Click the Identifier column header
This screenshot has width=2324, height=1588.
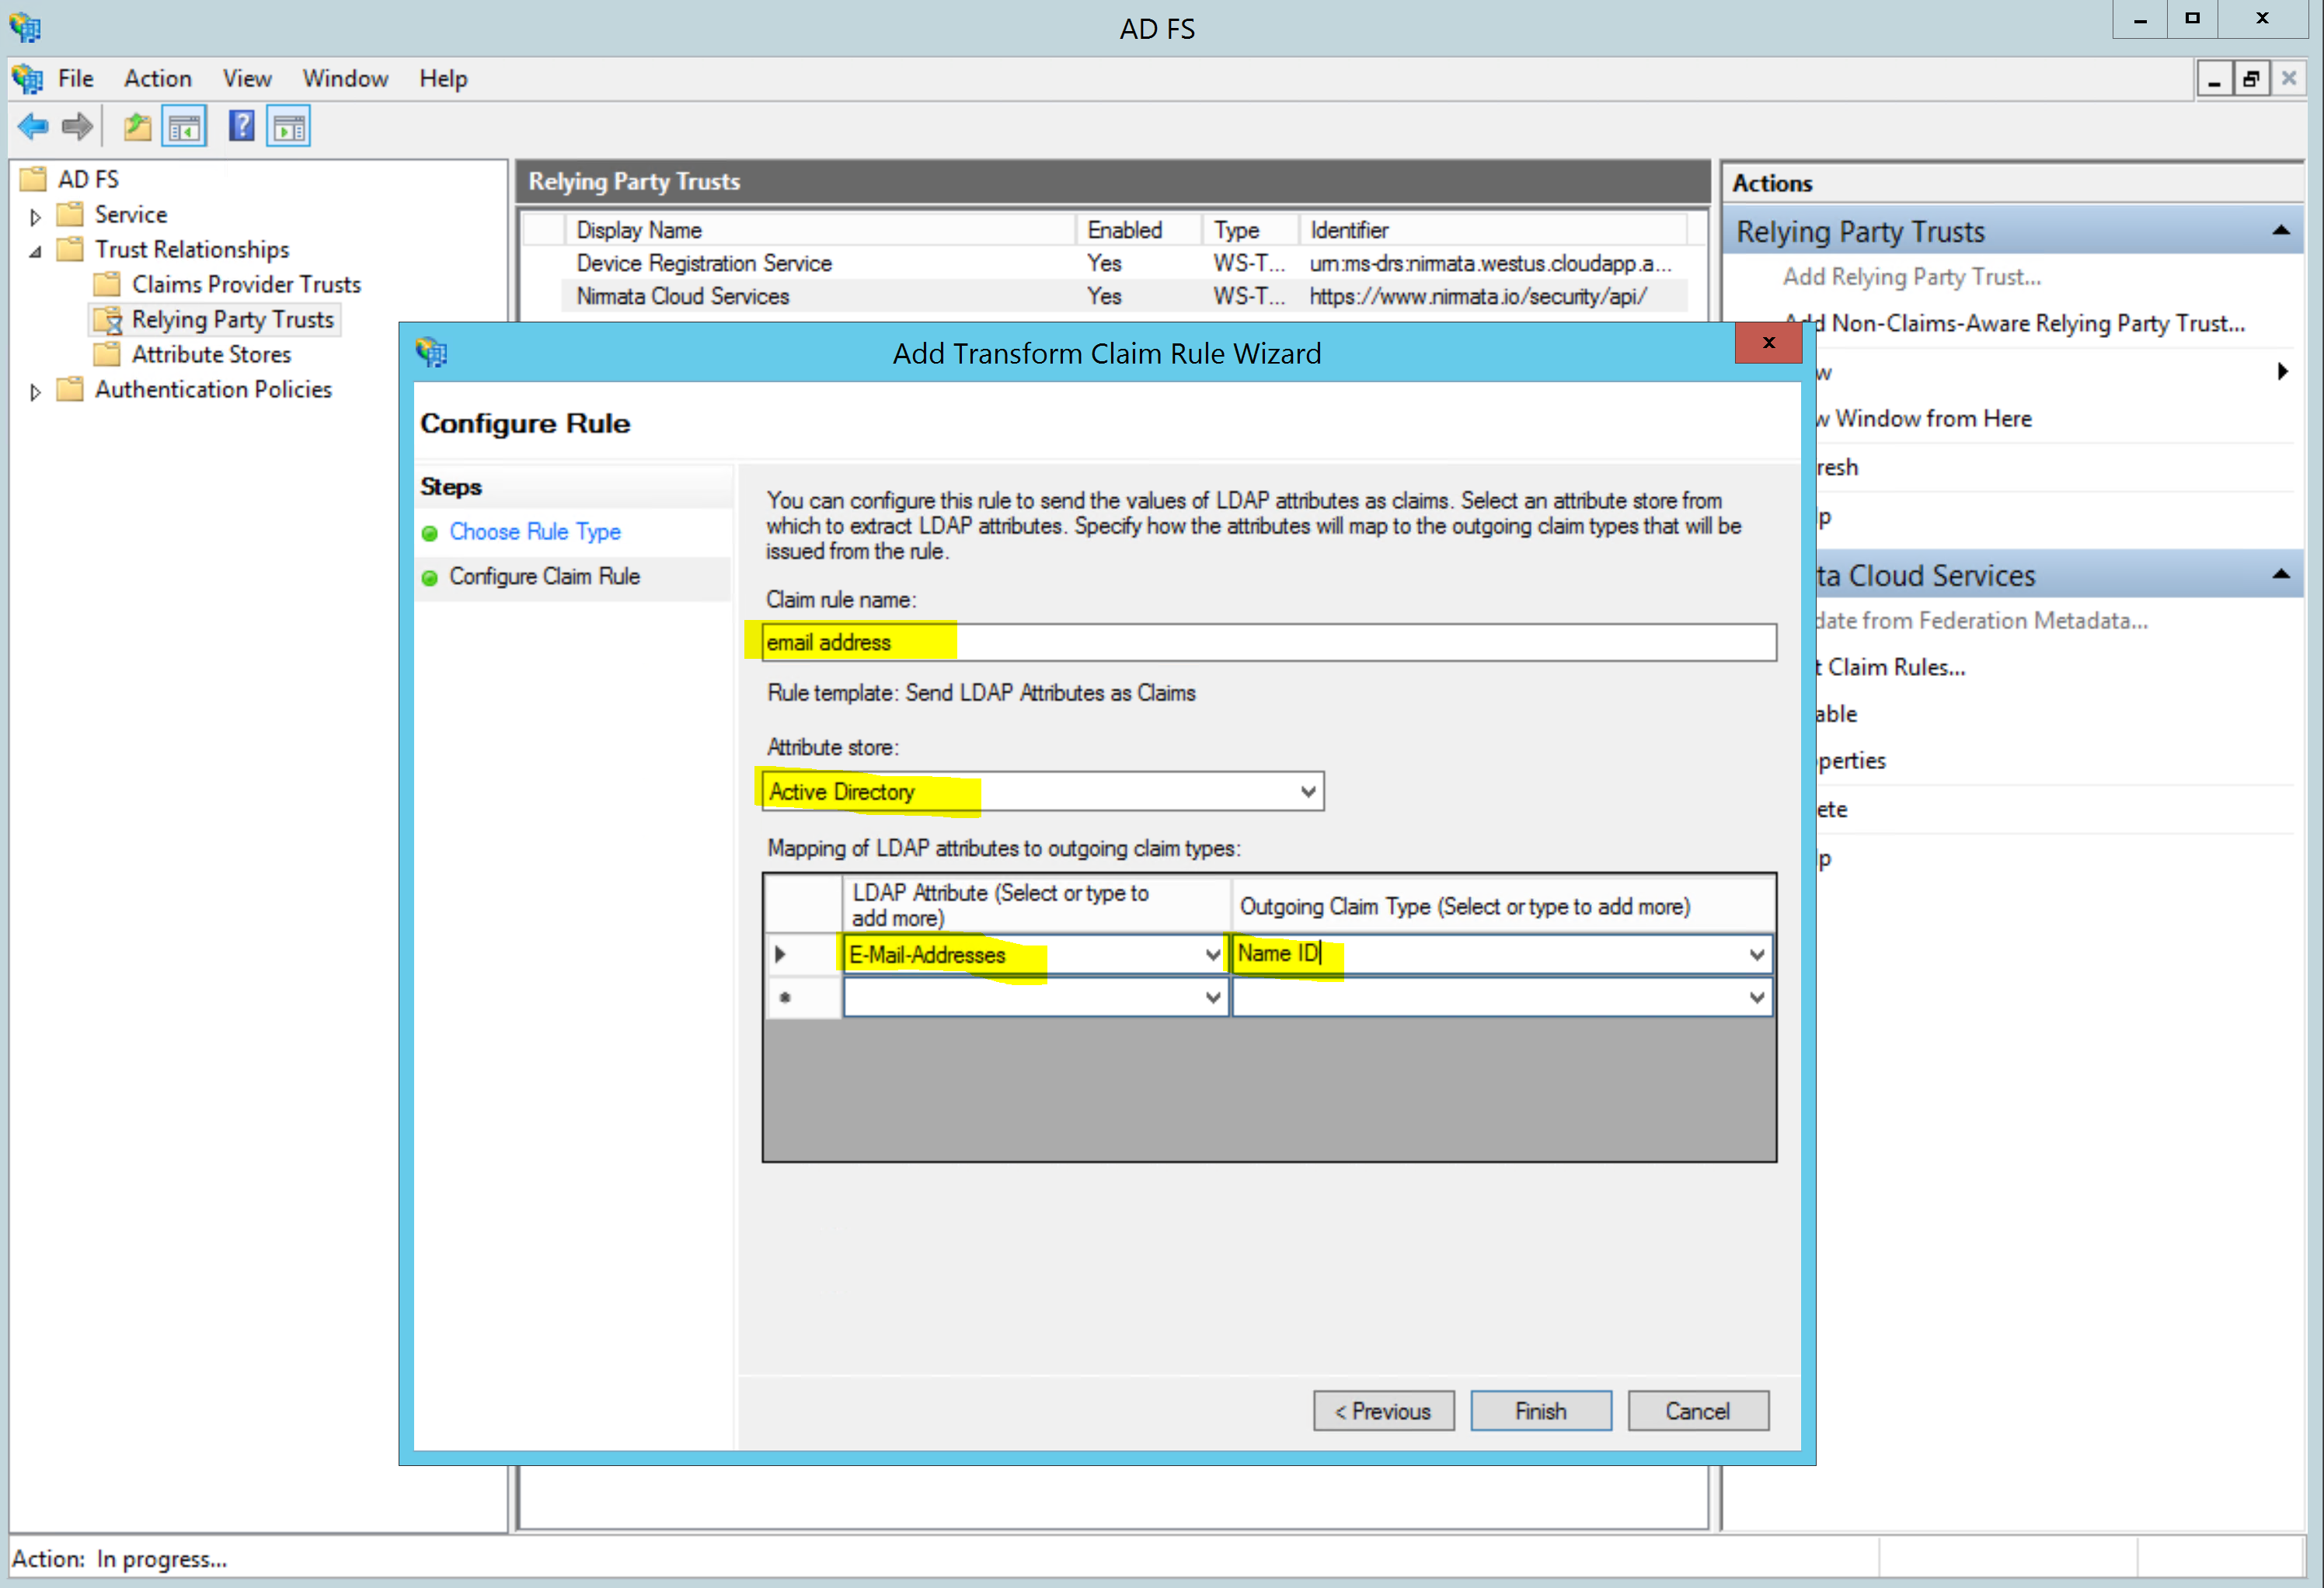pos(1493,230)
